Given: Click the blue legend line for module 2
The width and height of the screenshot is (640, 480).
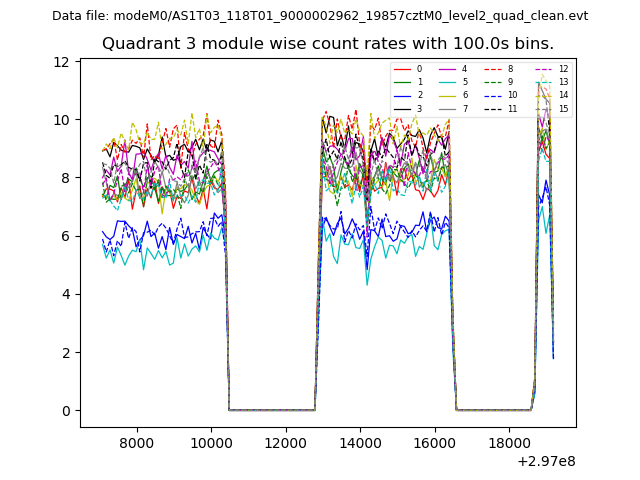Looking at the screenshot, I should [402, 95].
